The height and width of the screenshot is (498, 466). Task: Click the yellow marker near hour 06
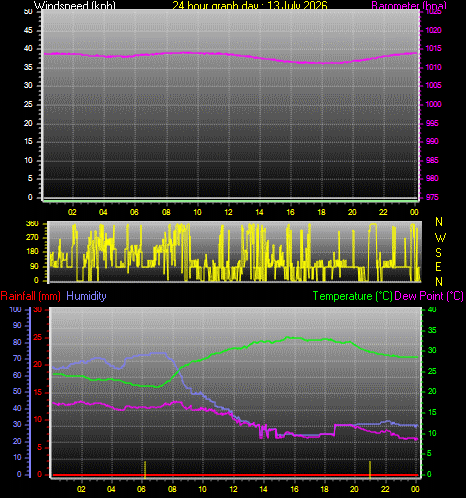[x=145, y=469]
